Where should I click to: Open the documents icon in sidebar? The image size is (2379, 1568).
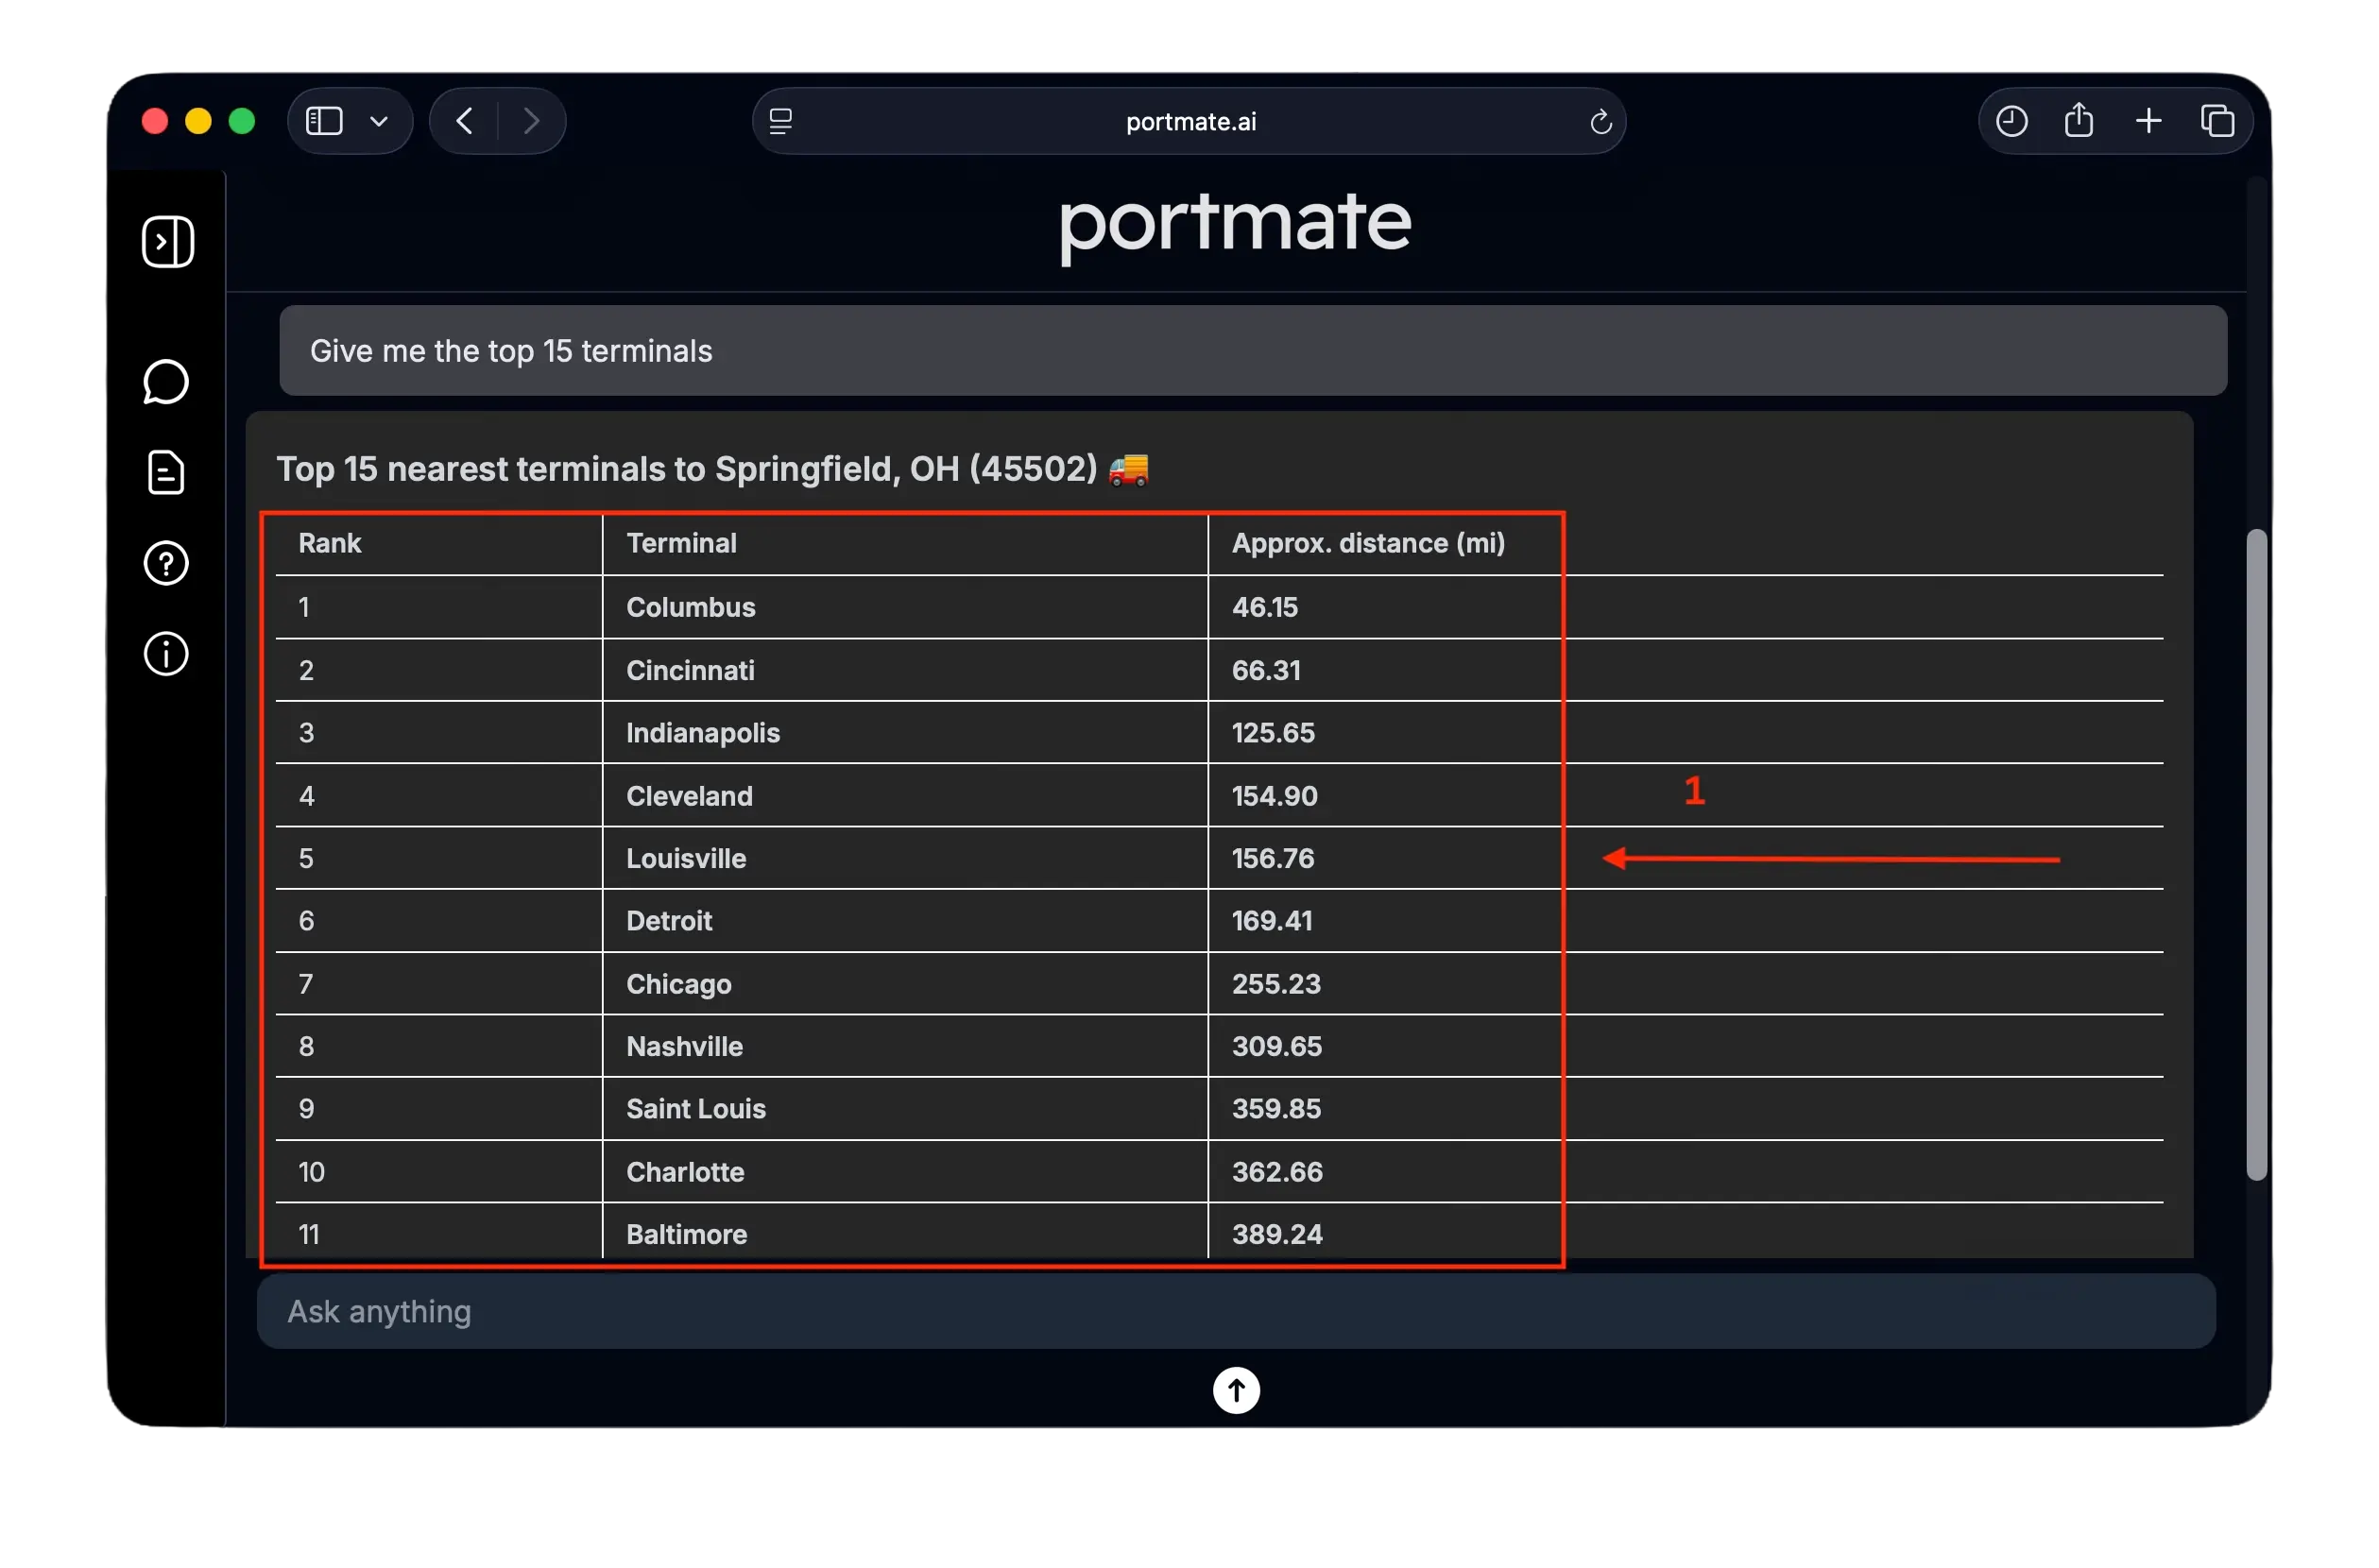point(166,472)
